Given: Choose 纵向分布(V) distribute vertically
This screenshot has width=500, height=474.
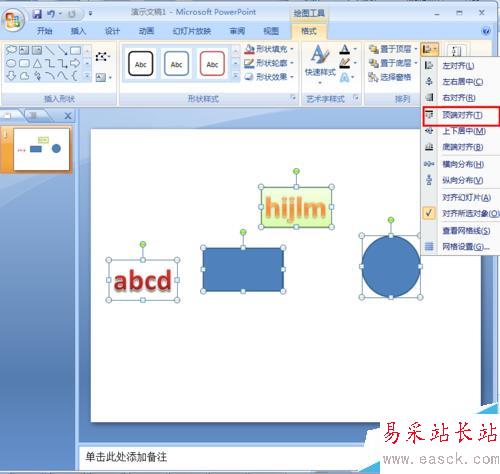Looking at the screenshot, I should coord(460,180).
